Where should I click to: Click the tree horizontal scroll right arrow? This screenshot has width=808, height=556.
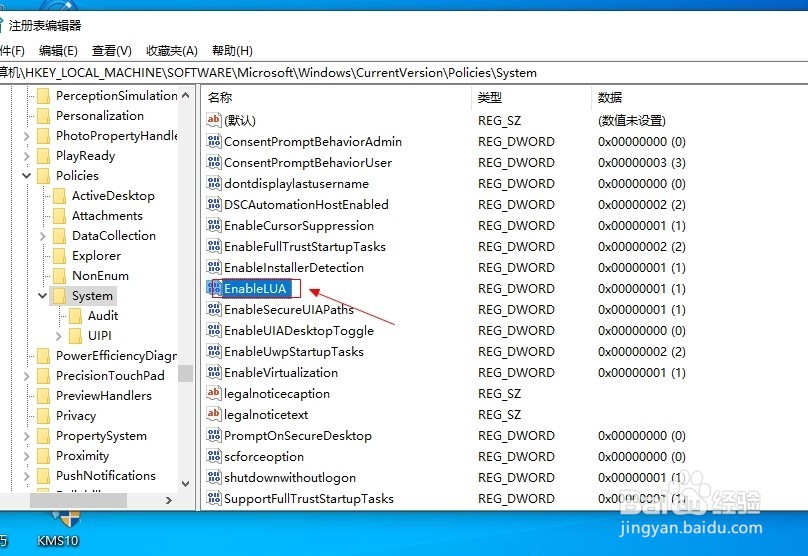point(169,500)
